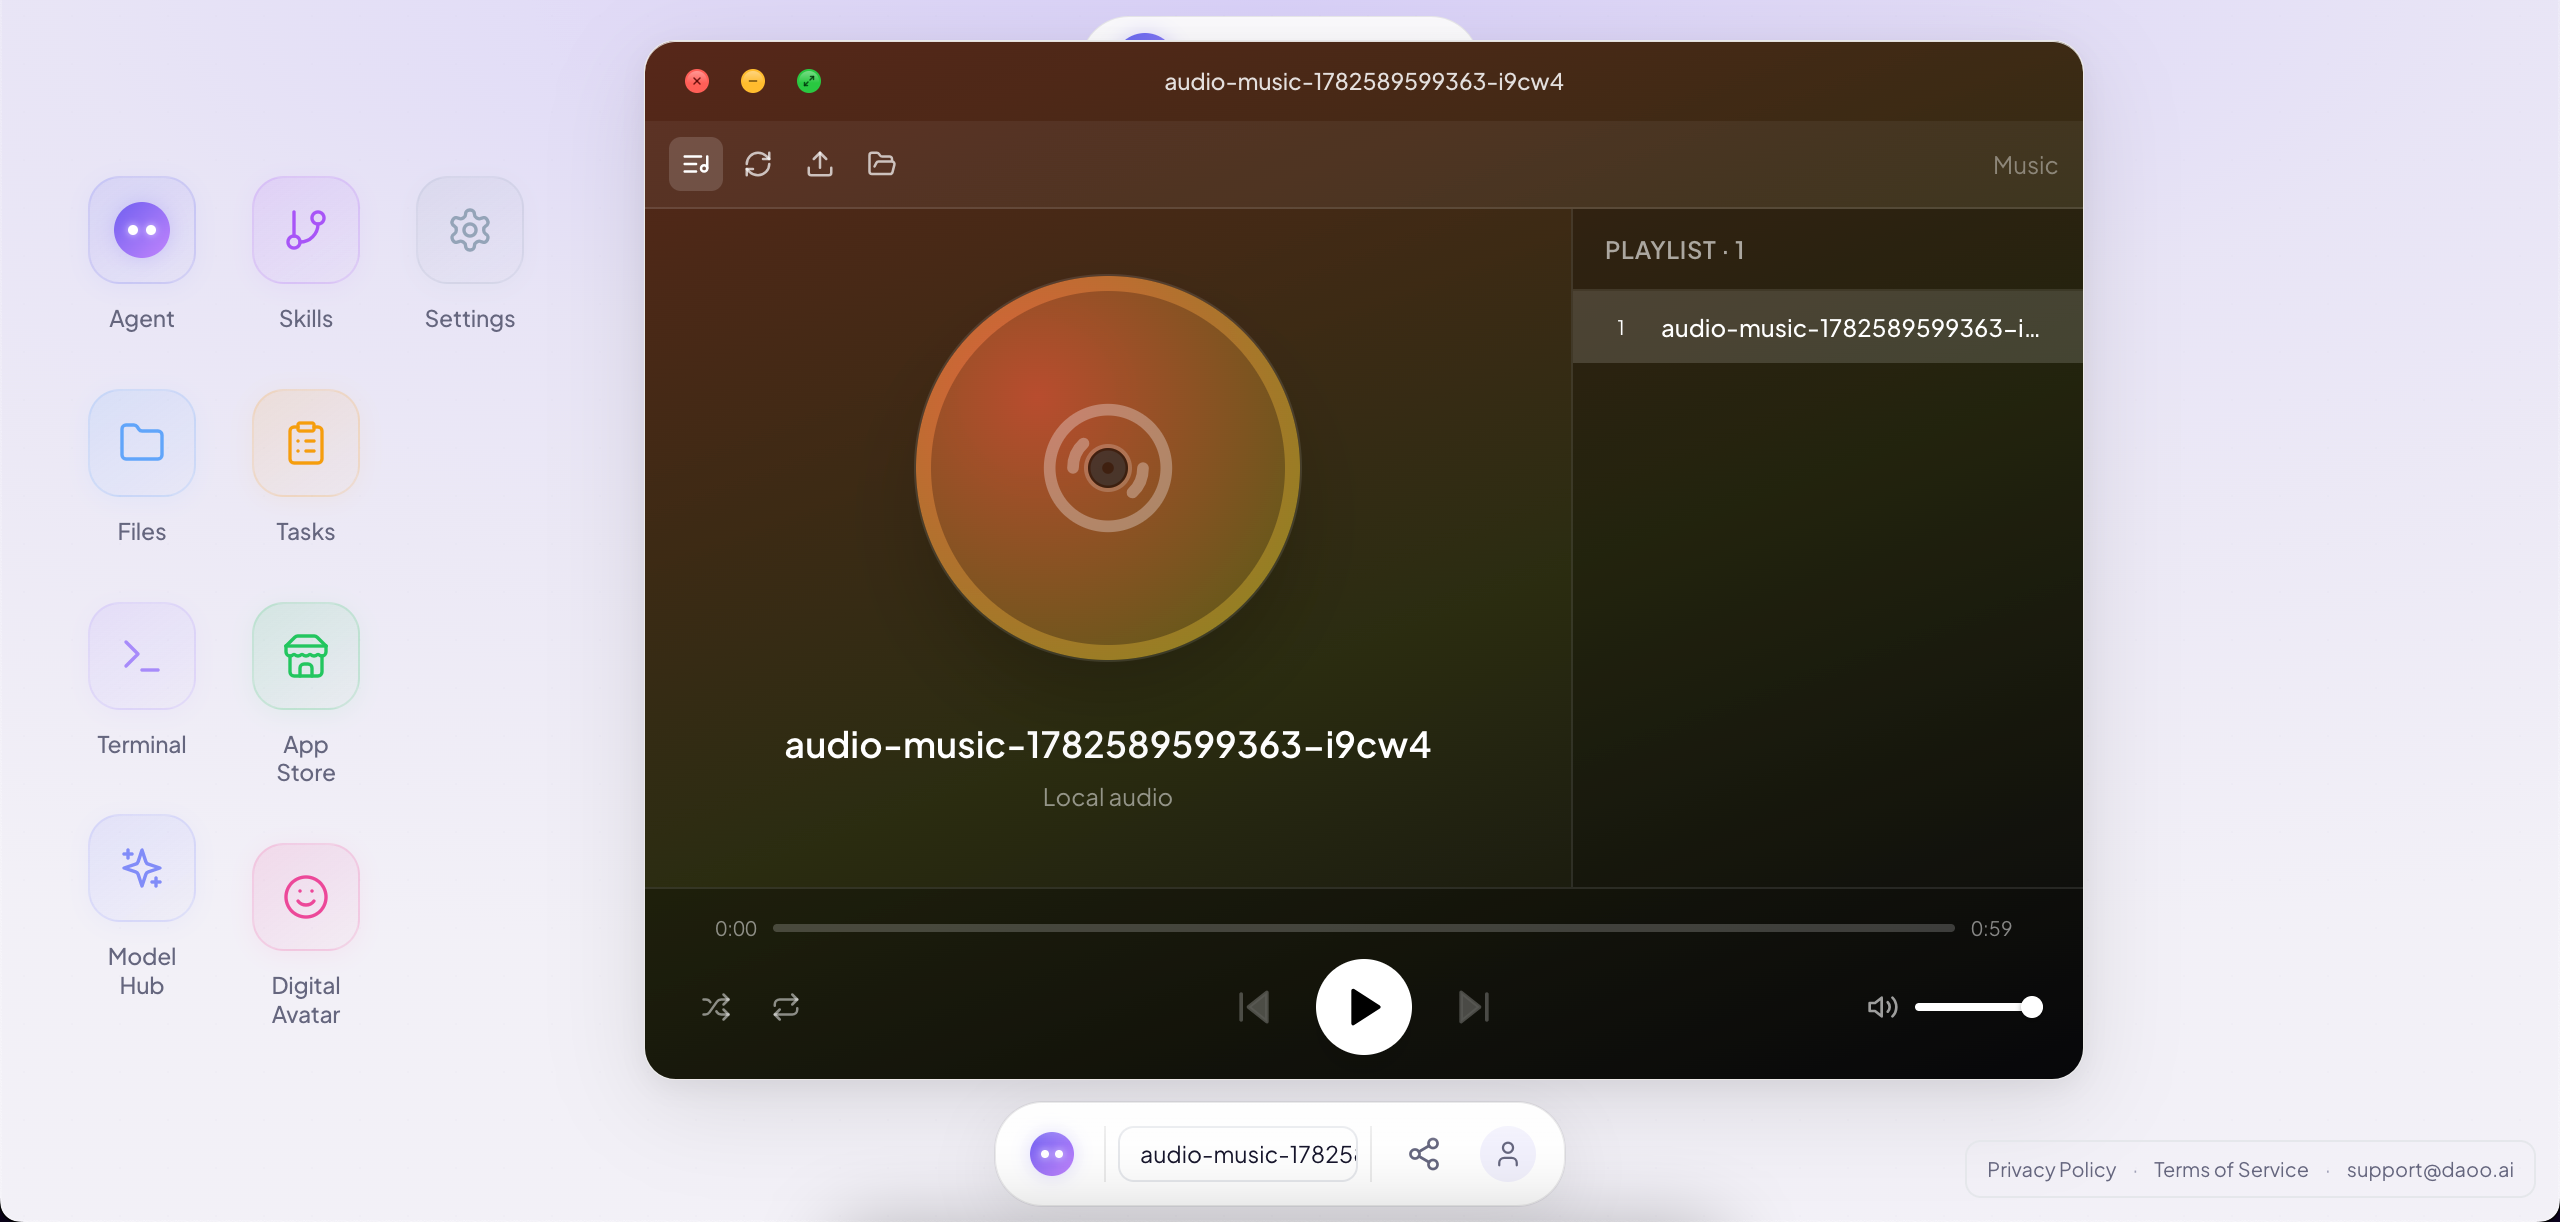
Task: Click the refresh icon in music toolbar
Action: [758, 164]
